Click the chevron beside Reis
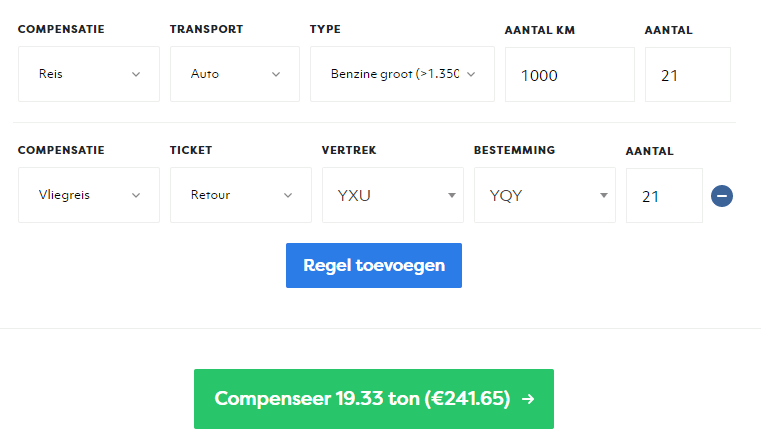The image size is (761, 443). coord(136,74)
